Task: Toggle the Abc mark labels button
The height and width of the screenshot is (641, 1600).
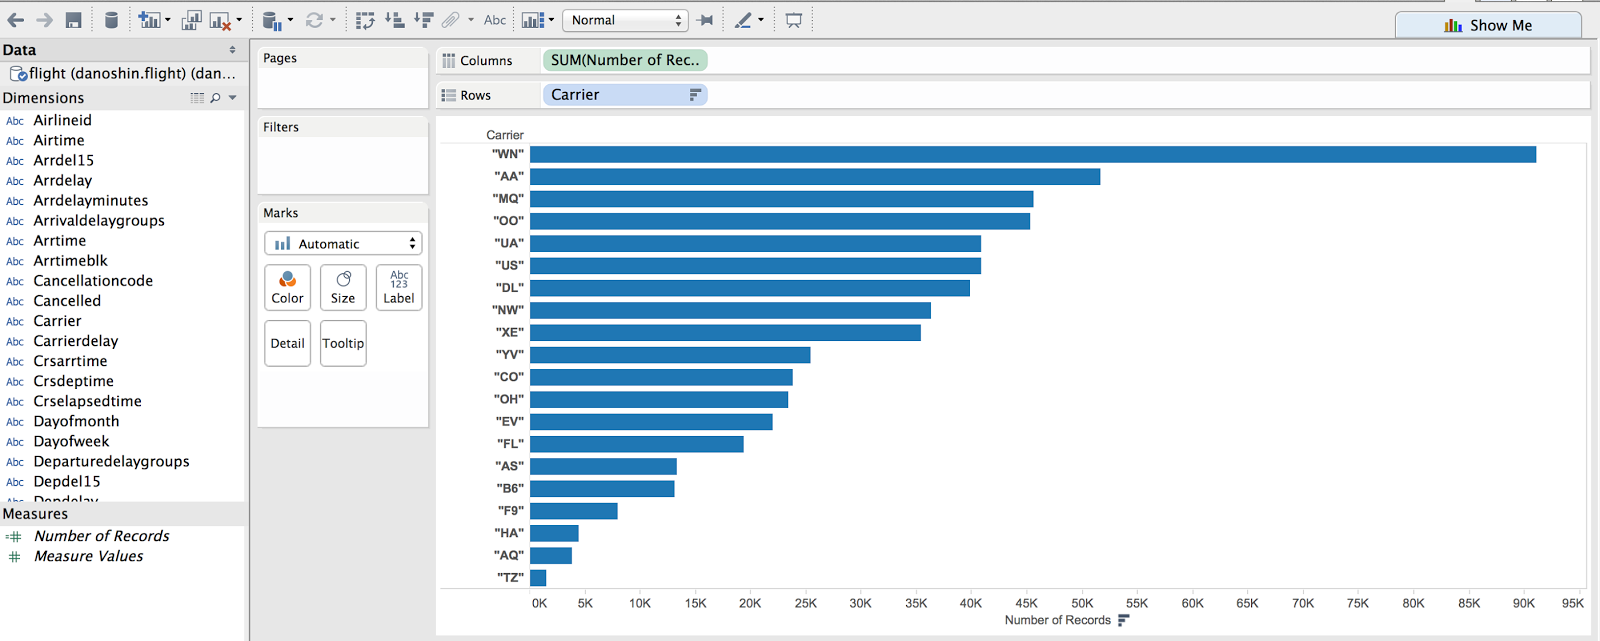Action: click(x=495, y=20)
